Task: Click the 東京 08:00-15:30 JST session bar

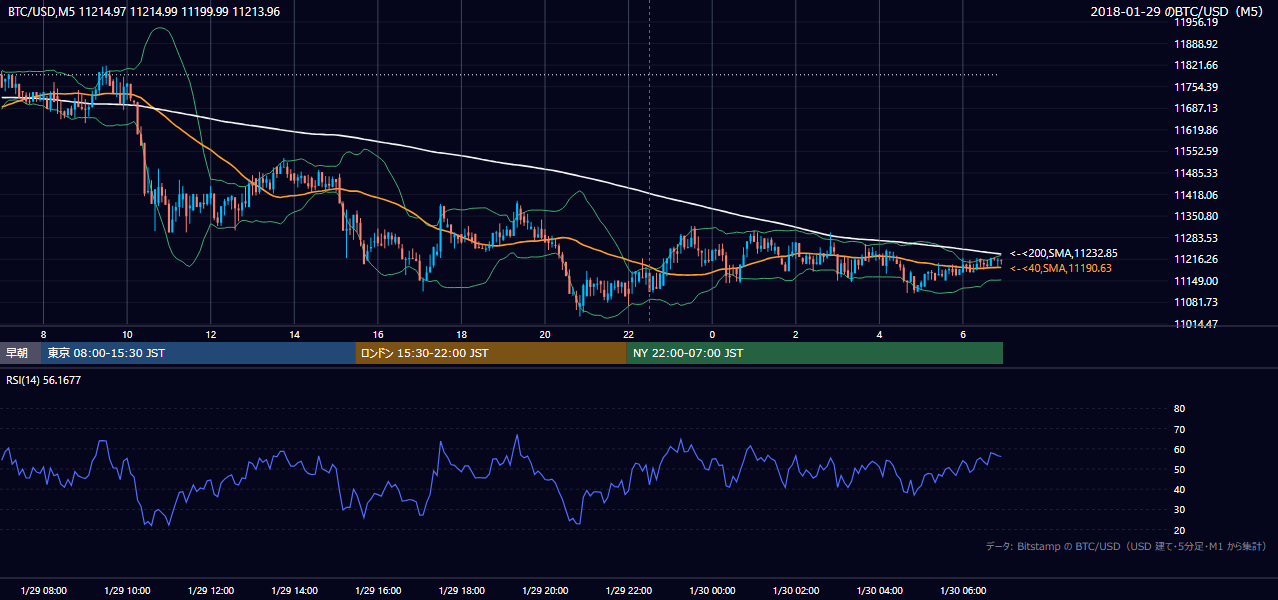Action: tap(198, 353)
